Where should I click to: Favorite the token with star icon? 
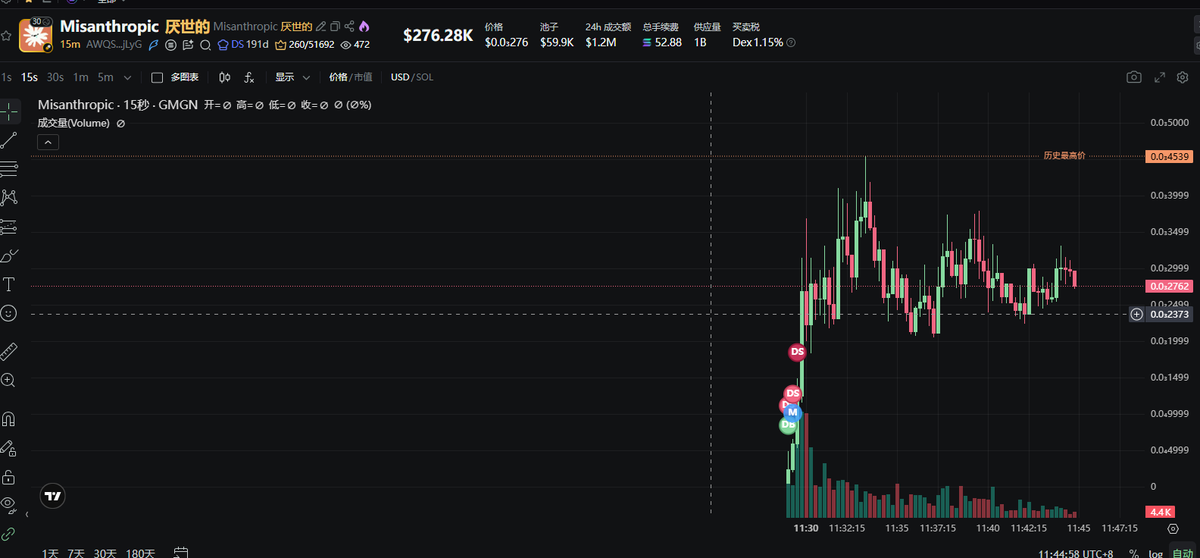[x=7, y=36]
